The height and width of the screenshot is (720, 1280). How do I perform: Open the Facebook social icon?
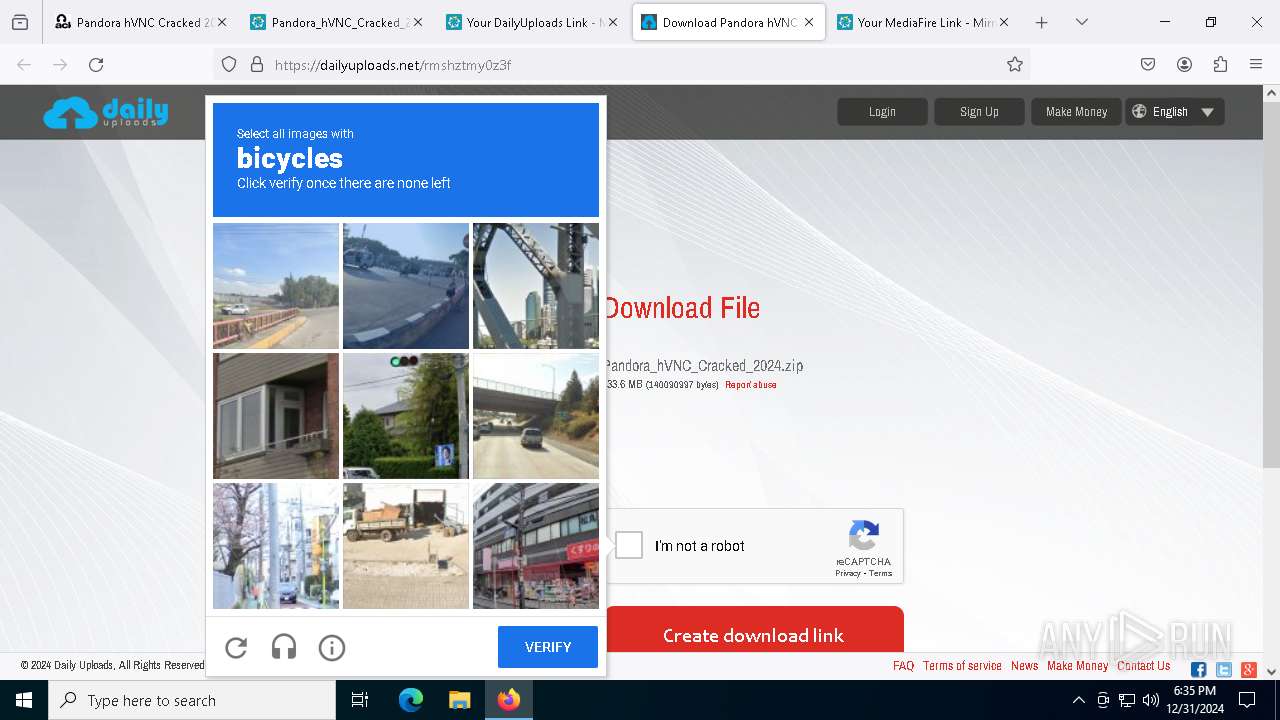[x=1198, y=670]
